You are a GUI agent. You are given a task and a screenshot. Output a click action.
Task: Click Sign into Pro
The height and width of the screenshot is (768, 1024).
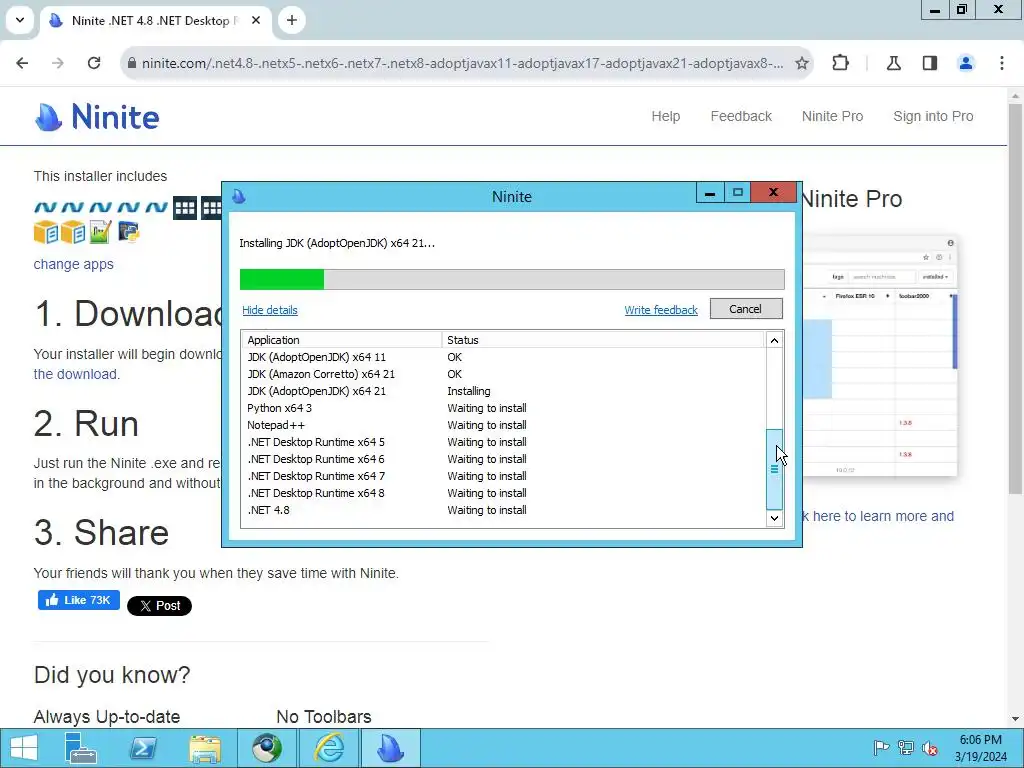coord(933,116)
